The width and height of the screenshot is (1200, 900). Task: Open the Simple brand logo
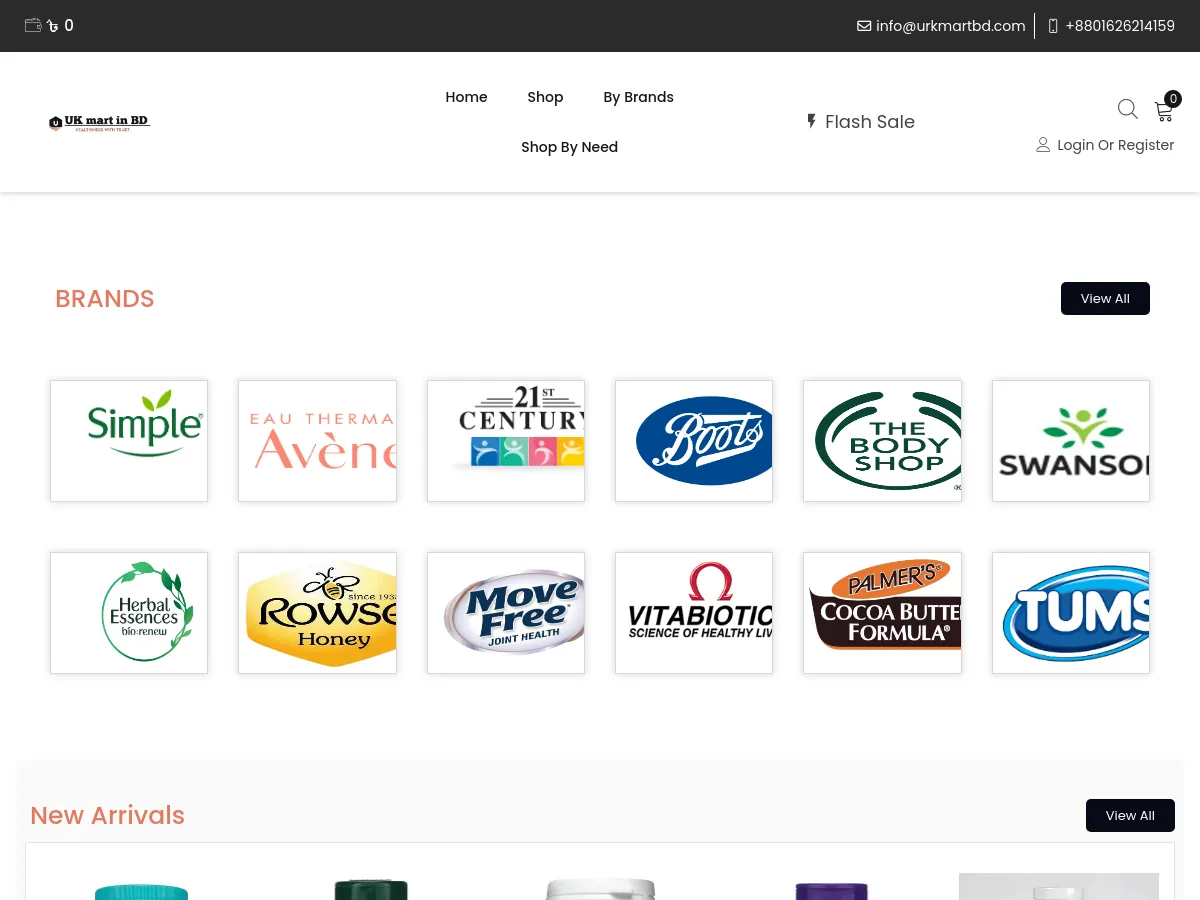point(129,441)
